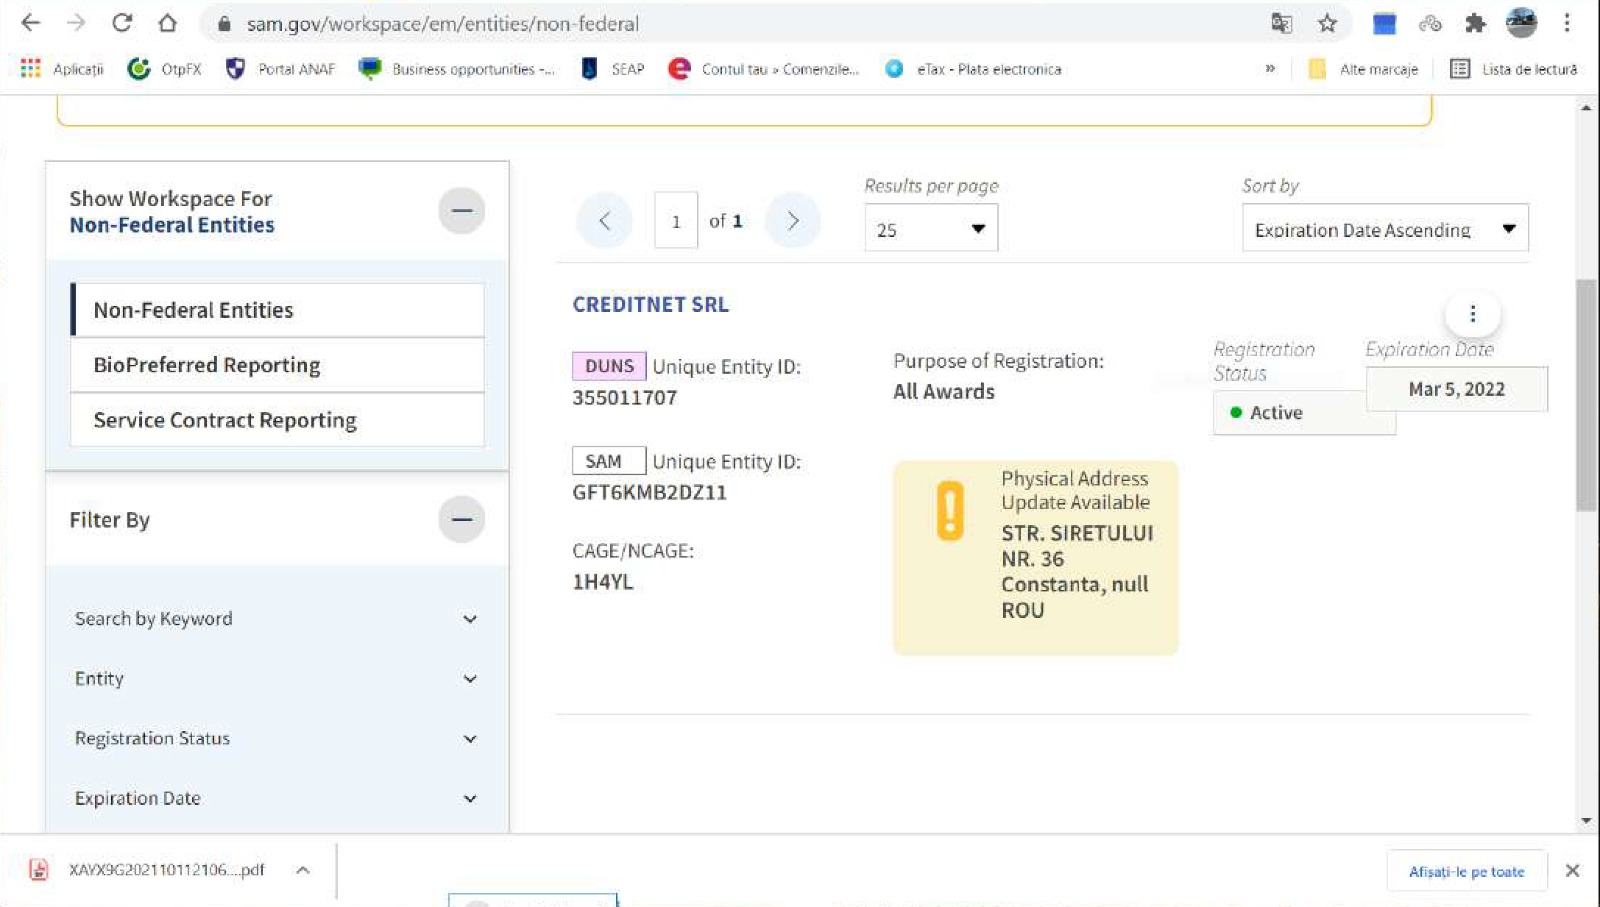This screenshot has width=1600, height=907.
Task: Expand the Entity filter
Action: [x=276, y=679]
